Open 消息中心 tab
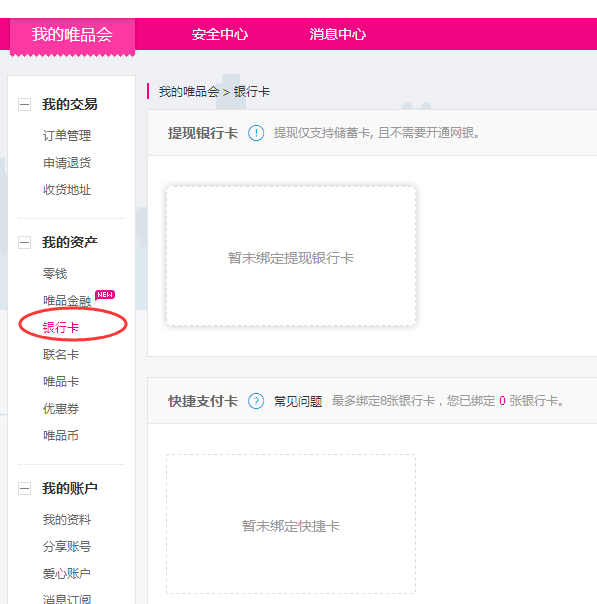Image resolution: width=597 pixels, height=604 pixels. (338, 34)
